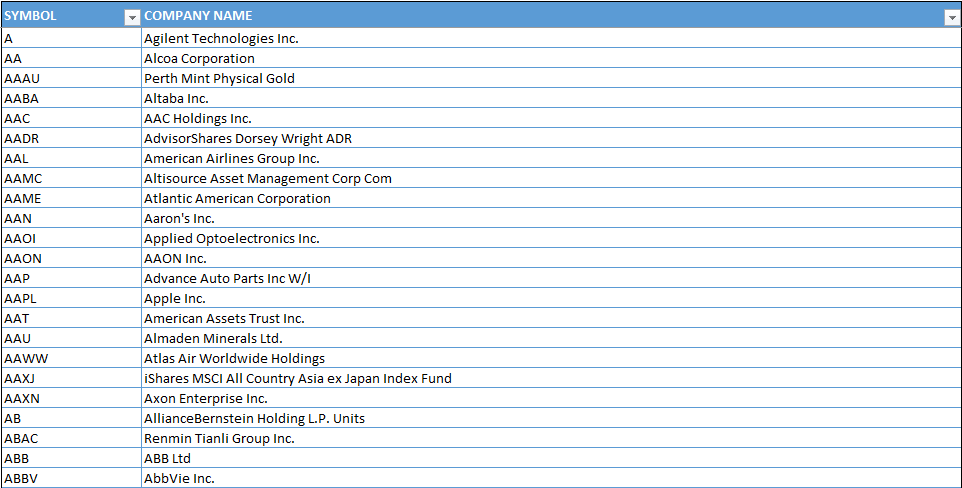Select the symbol cell 'AAON'
The image size is (962, 488).
pyautogui.click(x=71, y=258)
